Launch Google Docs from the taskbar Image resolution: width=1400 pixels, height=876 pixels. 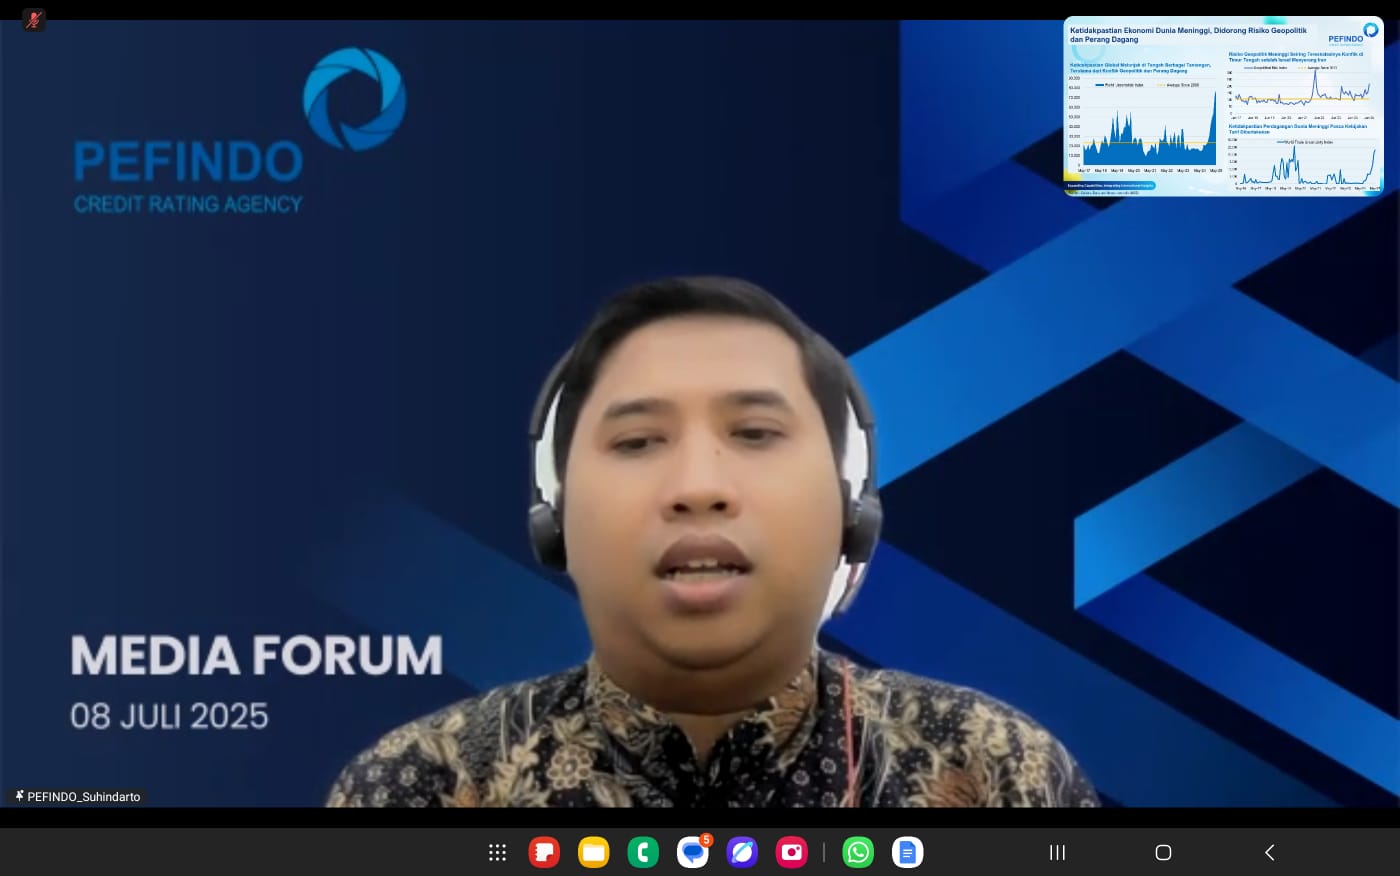pos(907,852)
